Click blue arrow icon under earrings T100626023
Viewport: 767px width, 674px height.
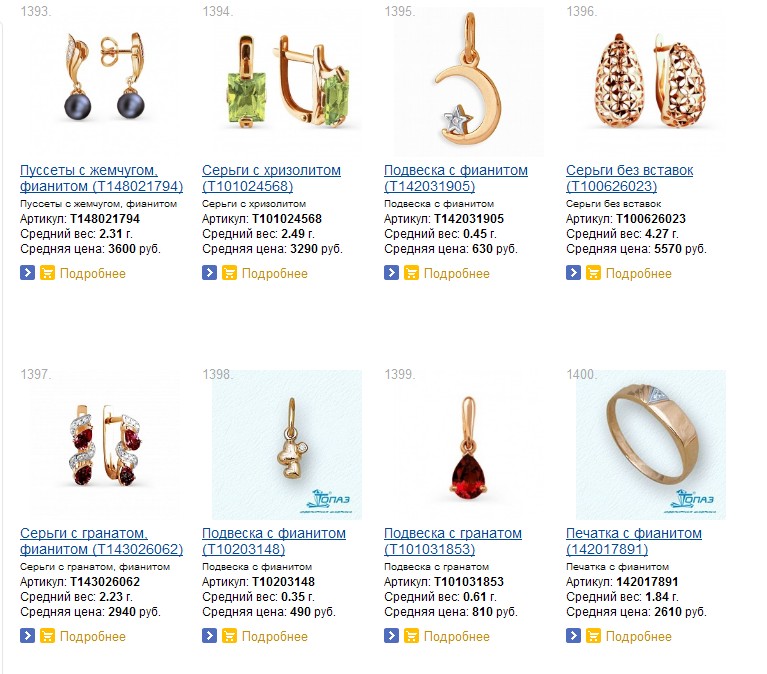(x=573, y=272)
